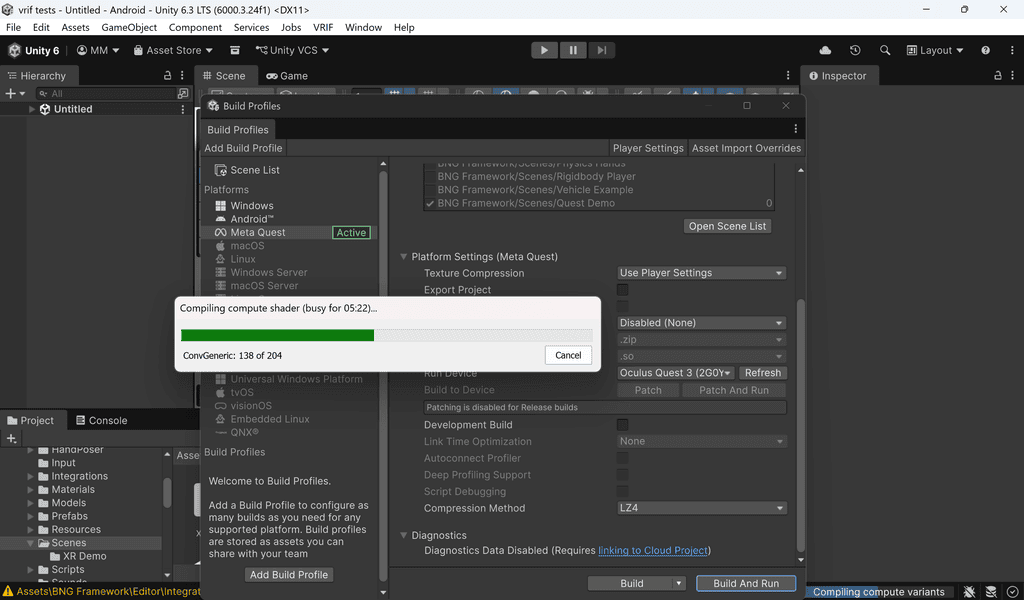Switch to the Game tab
Image resolution: width=1024 pixels, height=600 pixels.
coord(287,76)
